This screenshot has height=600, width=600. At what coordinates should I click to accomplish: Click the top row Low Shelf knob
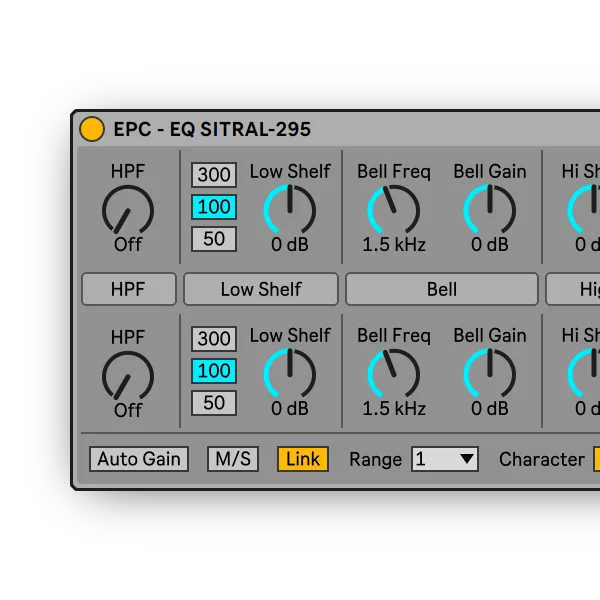pyautogui.click(x=290, y=209)
